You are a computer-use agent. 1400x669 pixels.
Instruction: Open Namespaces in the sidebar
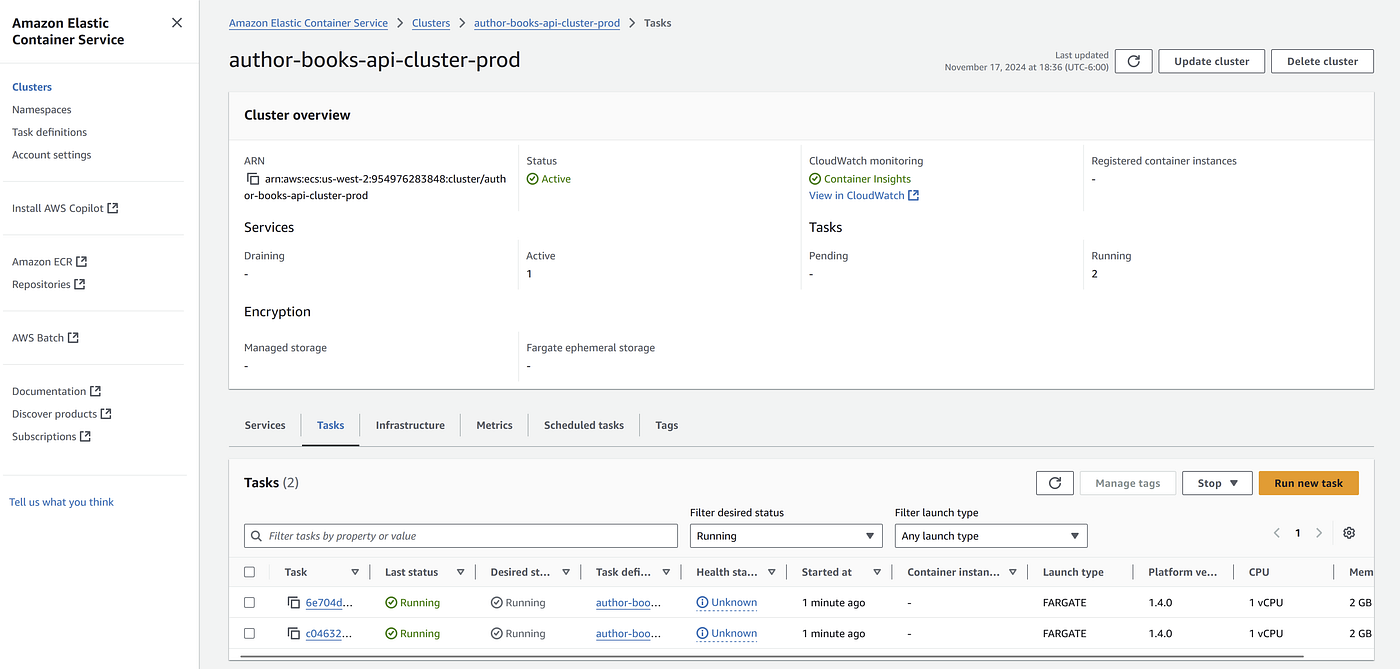(42, 110)
